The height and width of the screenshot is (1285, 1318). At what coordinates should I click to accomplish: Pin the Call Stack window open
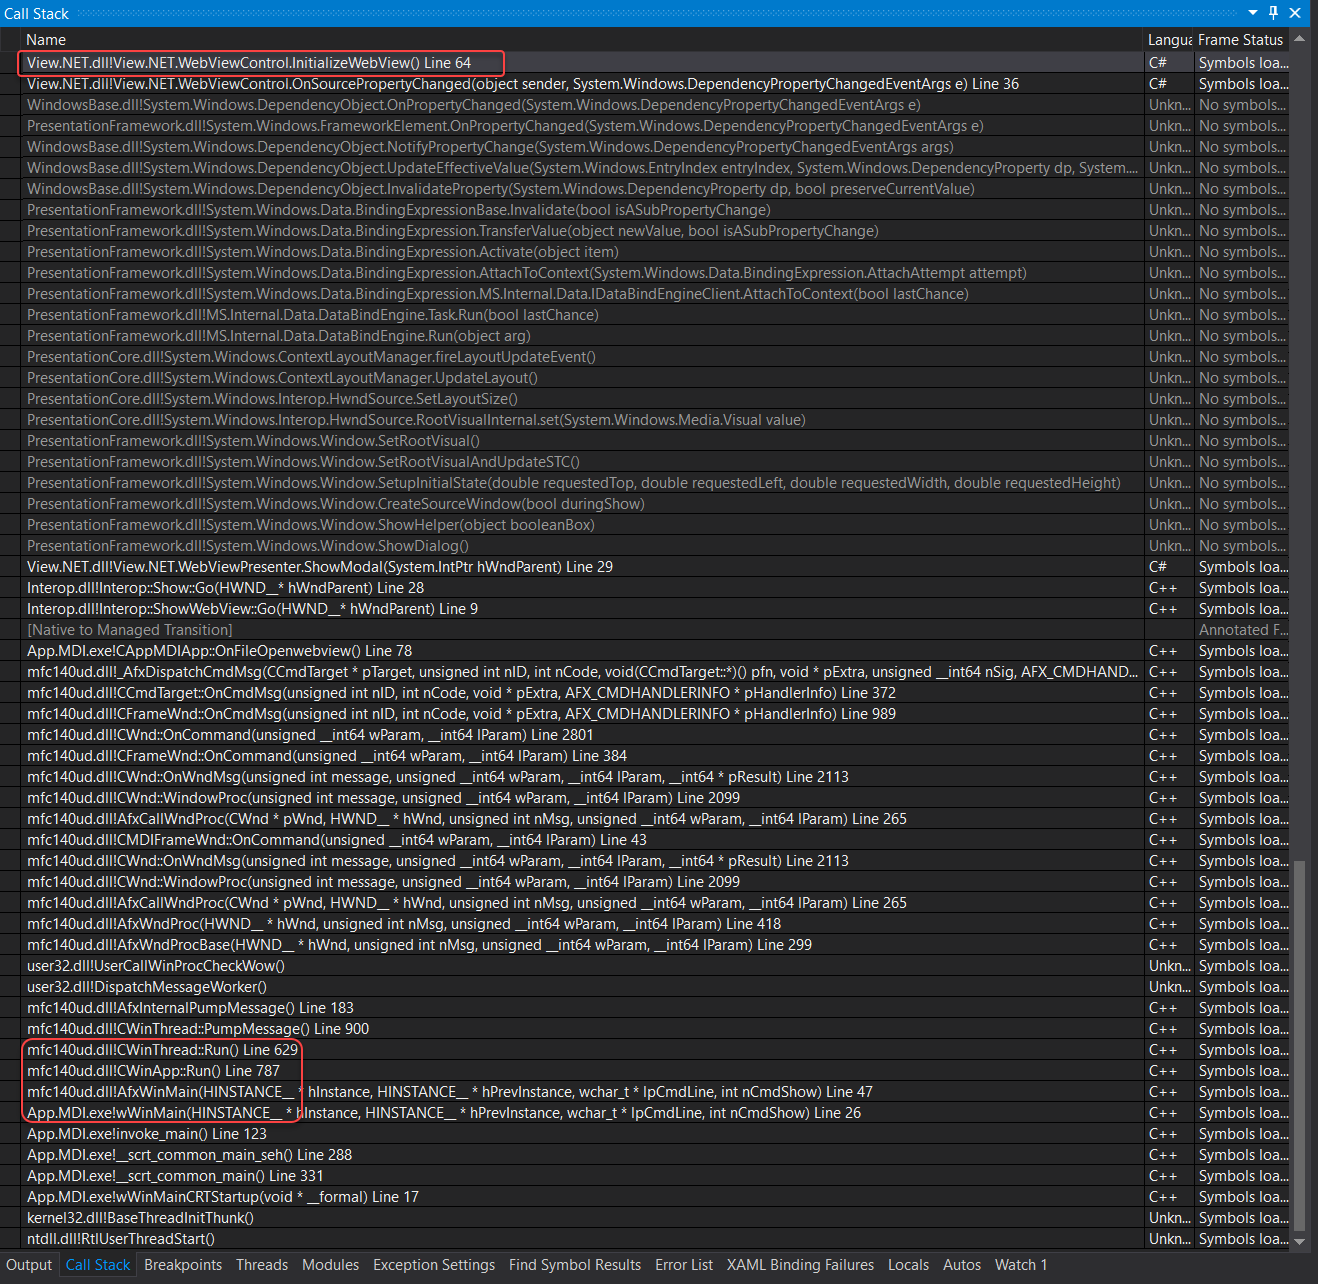[1272, 13]
